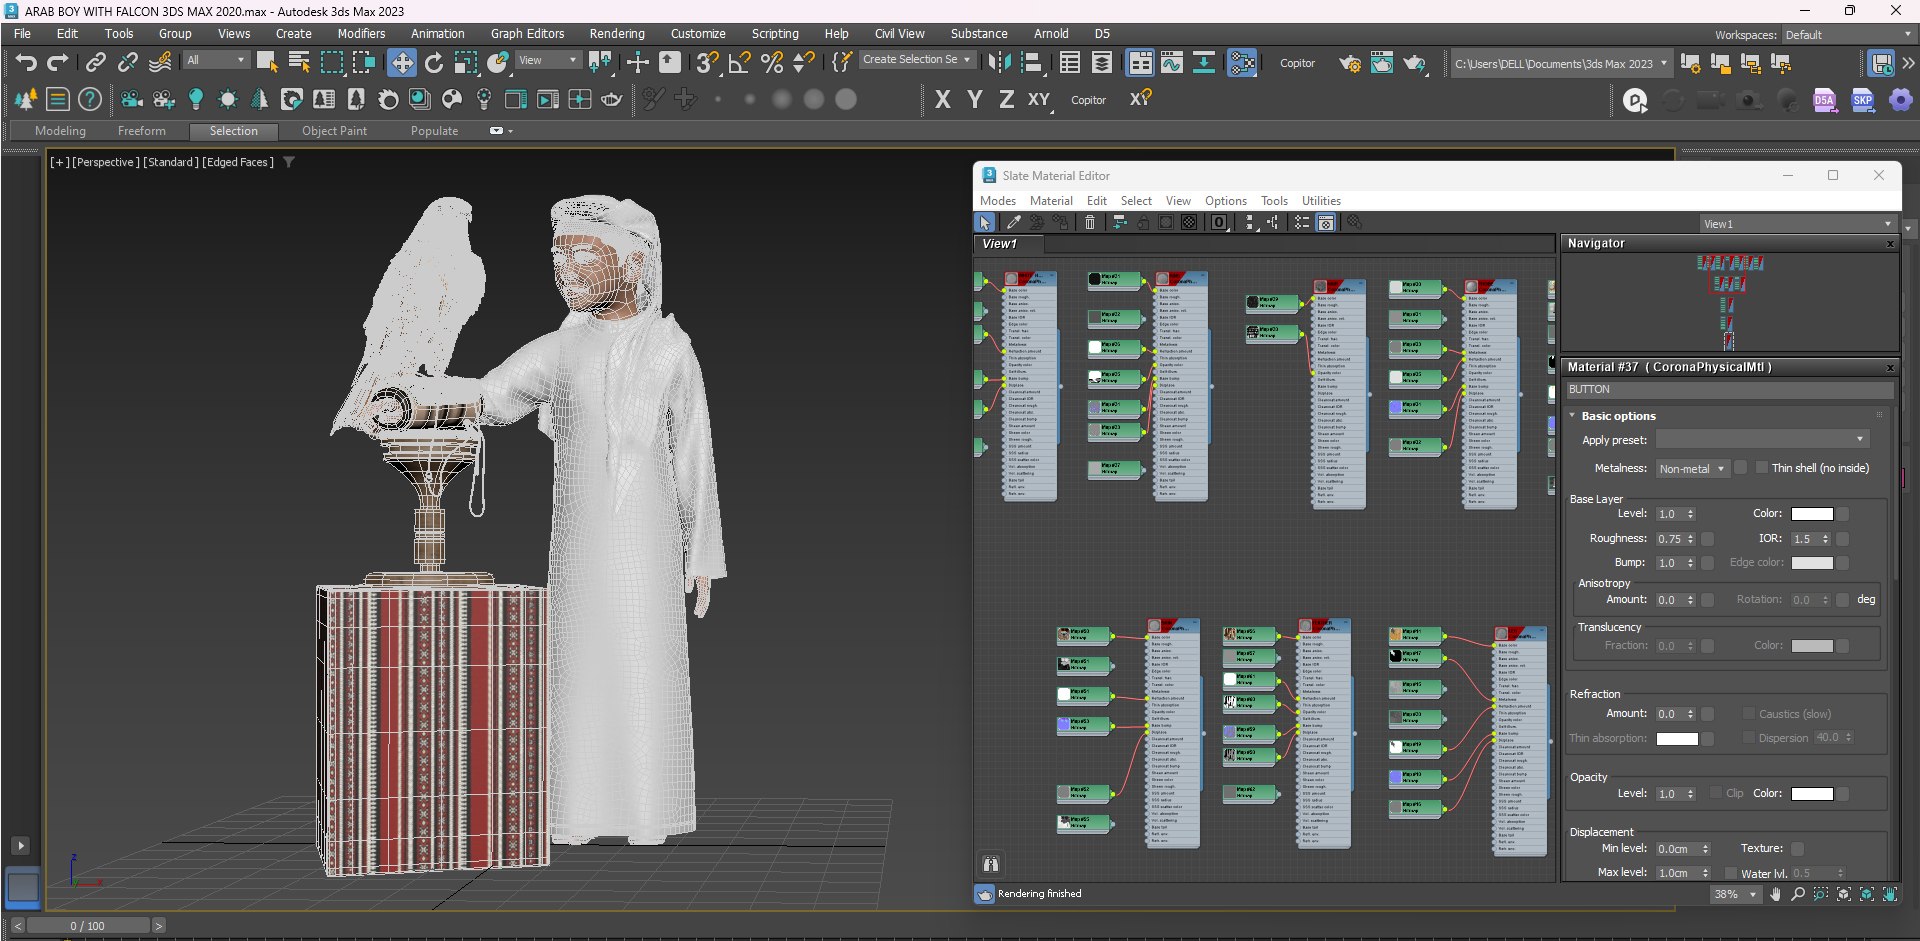
Task: Click Show Background in Preview checker icon
Action: [x=1189, y=223]
